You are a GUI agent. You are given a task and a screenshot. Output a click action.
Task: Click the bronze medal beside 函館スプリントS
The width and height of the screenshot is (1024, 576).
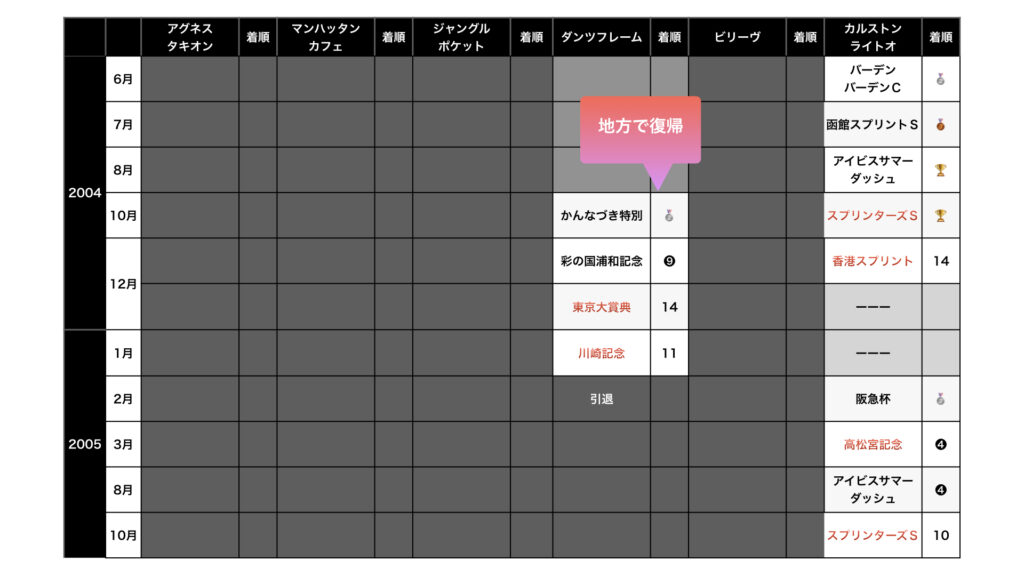pyautogui.click(x=940, y=125)
